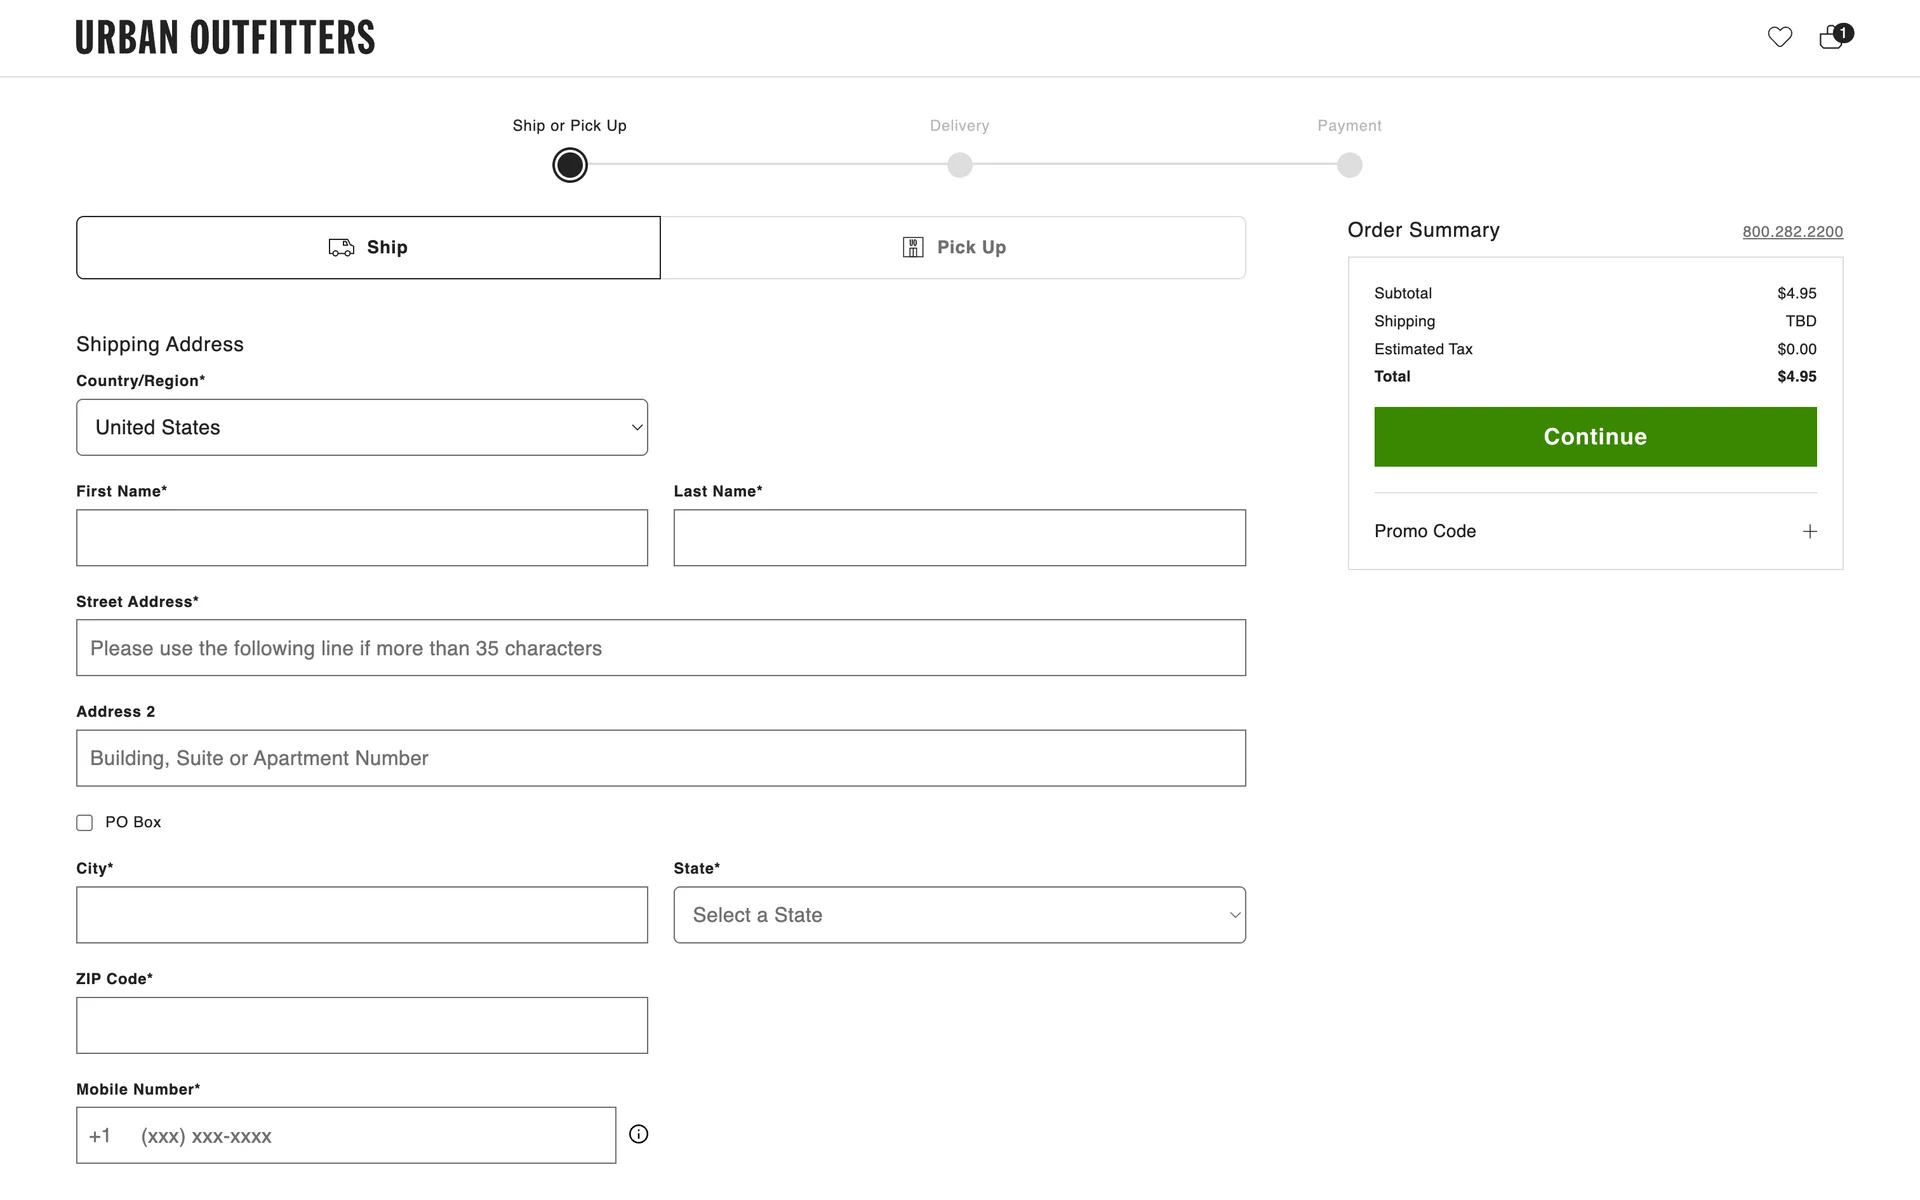Screen dimensions: 1920x1200
Task: Open the shopping bag icon
Action: (1832, 38)
